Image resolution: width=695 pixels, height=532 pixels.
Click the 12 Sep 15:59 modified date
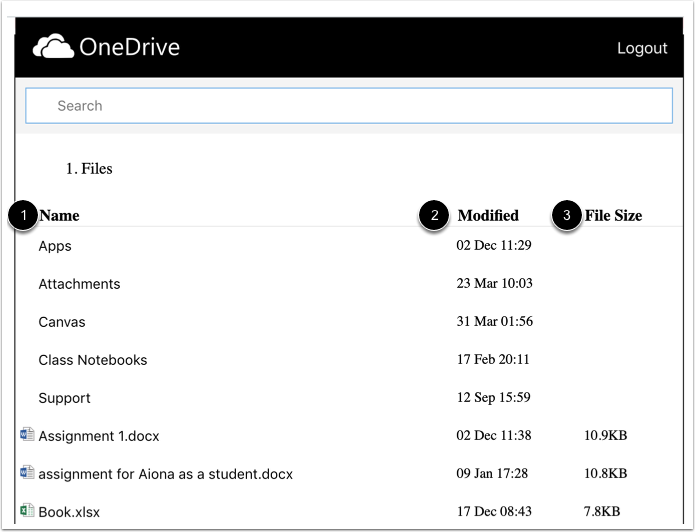[493, 397]
